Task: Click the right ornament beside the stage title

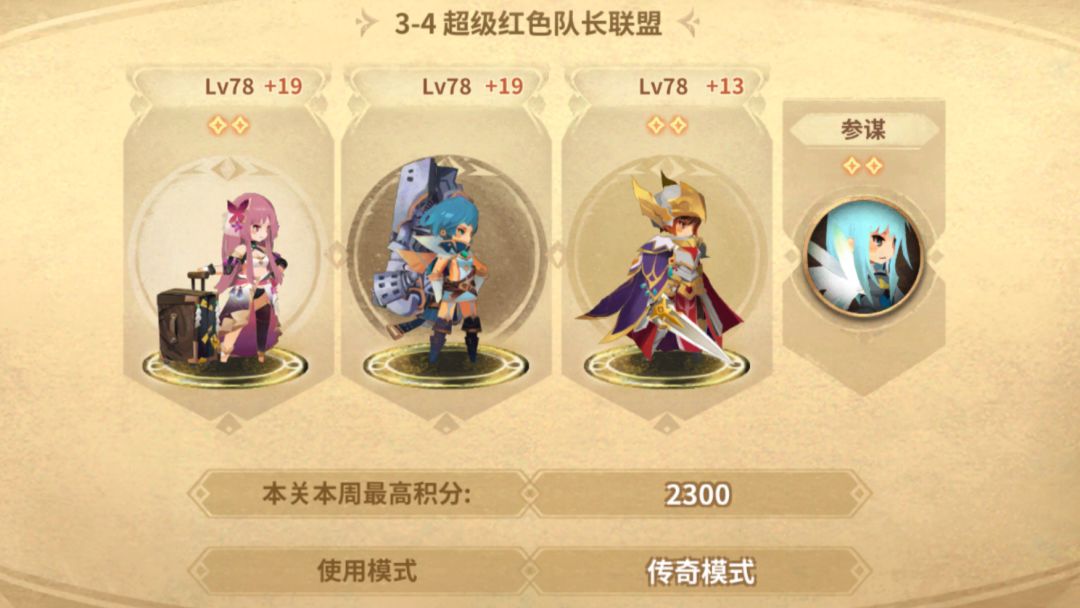Action: click(x=689, y=23)
